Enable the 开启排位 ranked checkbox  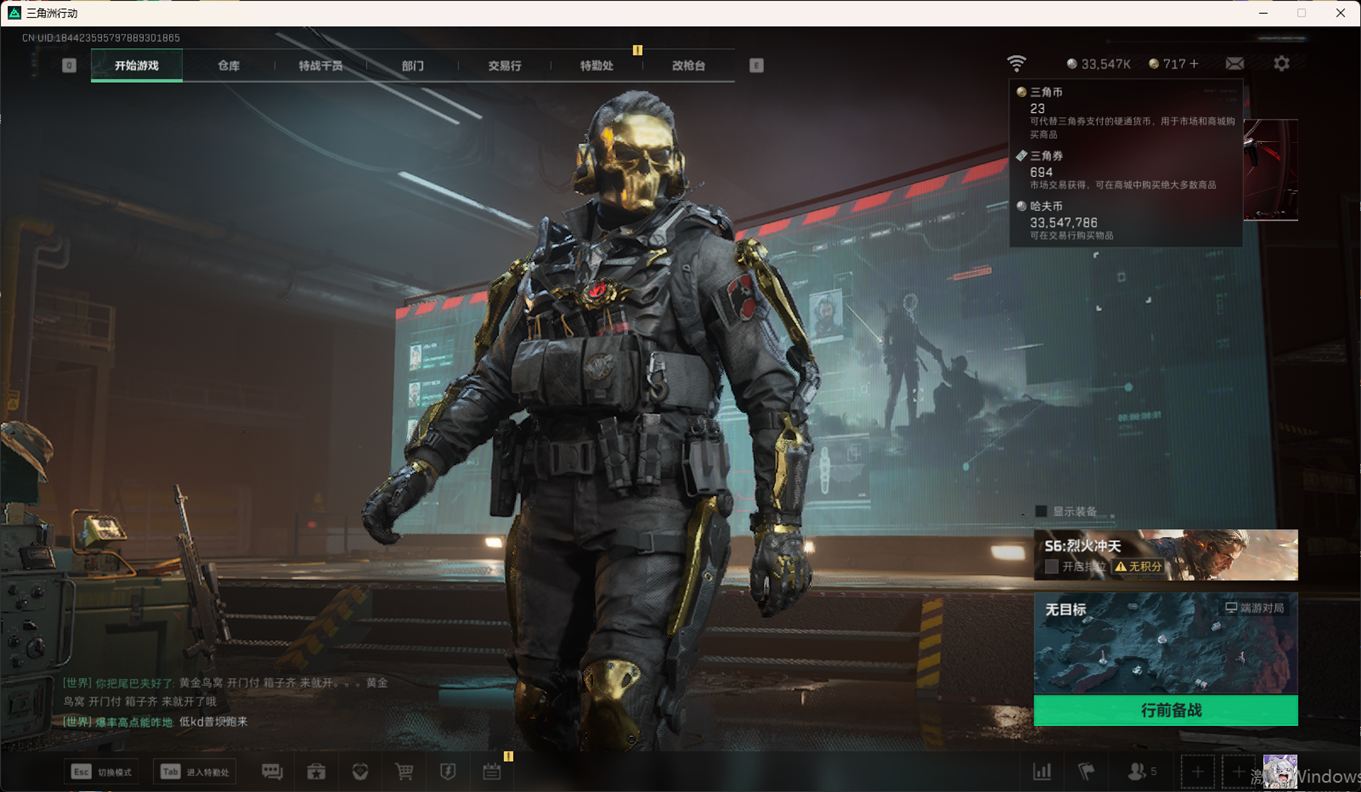1051,566
